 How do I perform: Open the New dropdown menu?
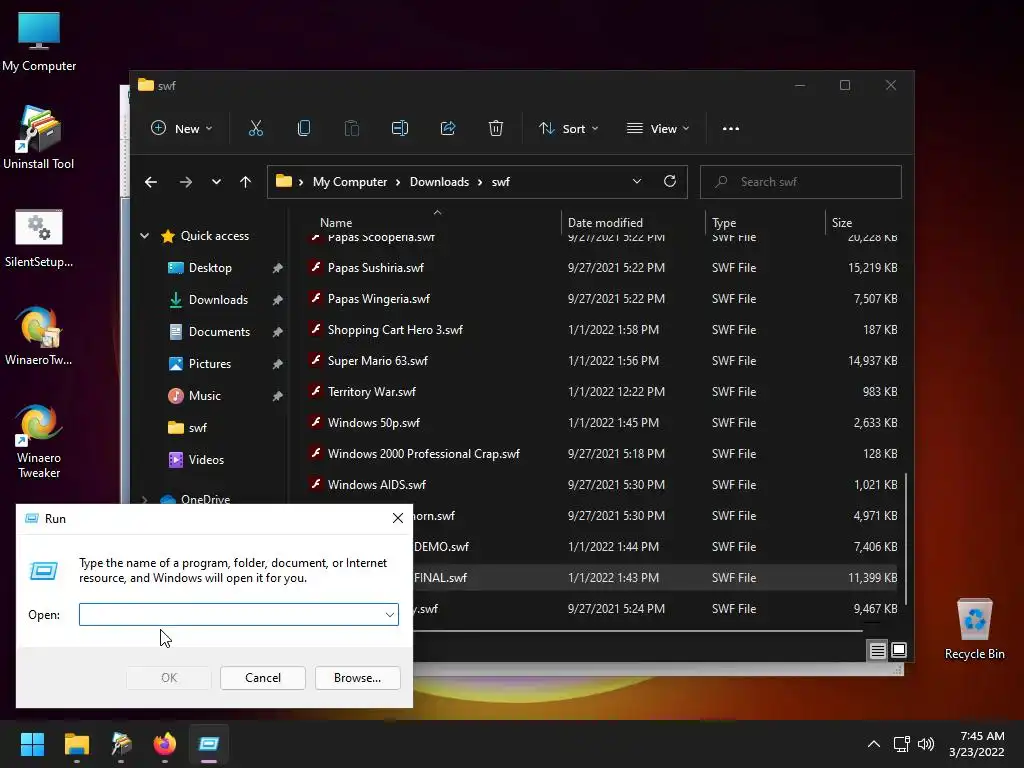(x=182, y=129)
